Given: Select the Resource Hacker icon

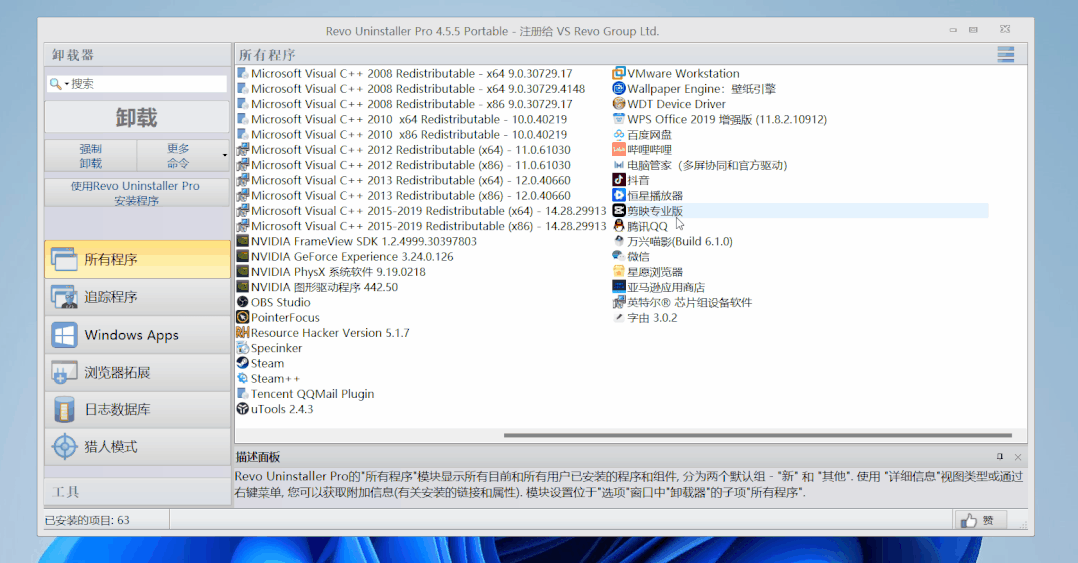Looking at the screenshot, I should [242, 332].
